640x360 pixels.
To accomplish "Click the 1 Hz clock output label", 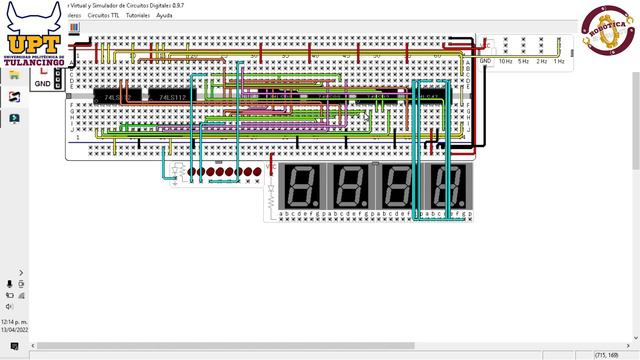I will coord(559,61).
